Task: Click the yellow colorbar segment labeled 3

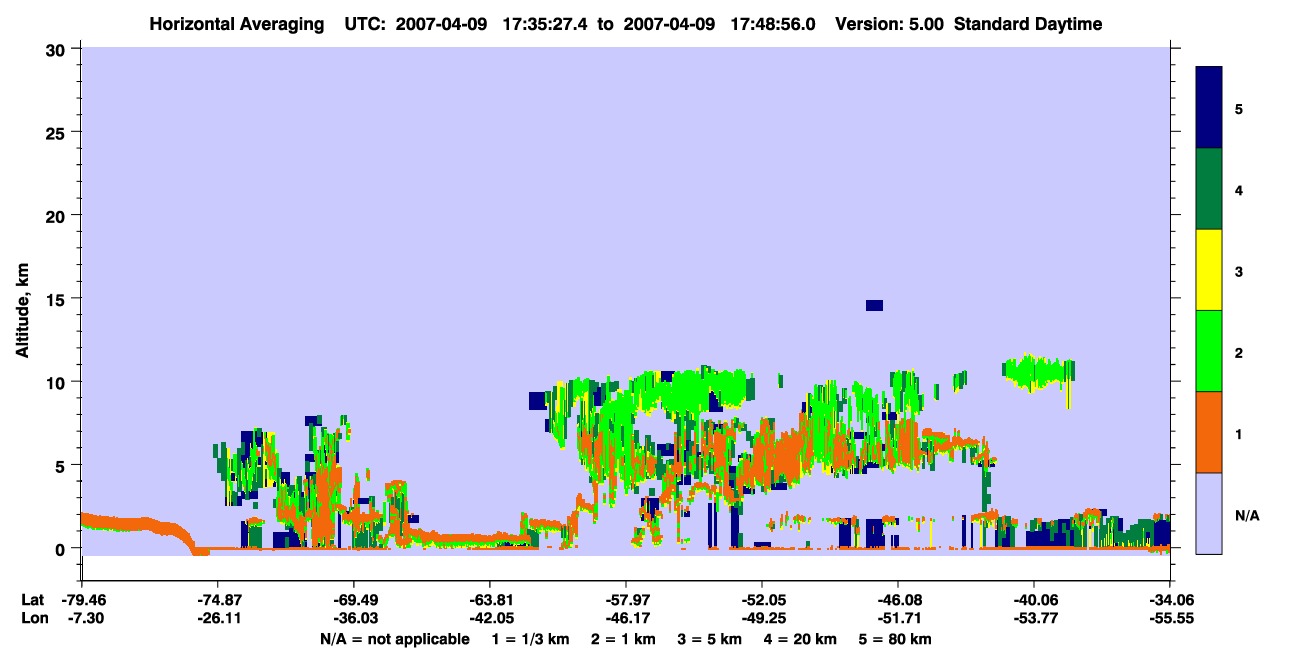Action: pyautogui.click(x=1209, y=270)
